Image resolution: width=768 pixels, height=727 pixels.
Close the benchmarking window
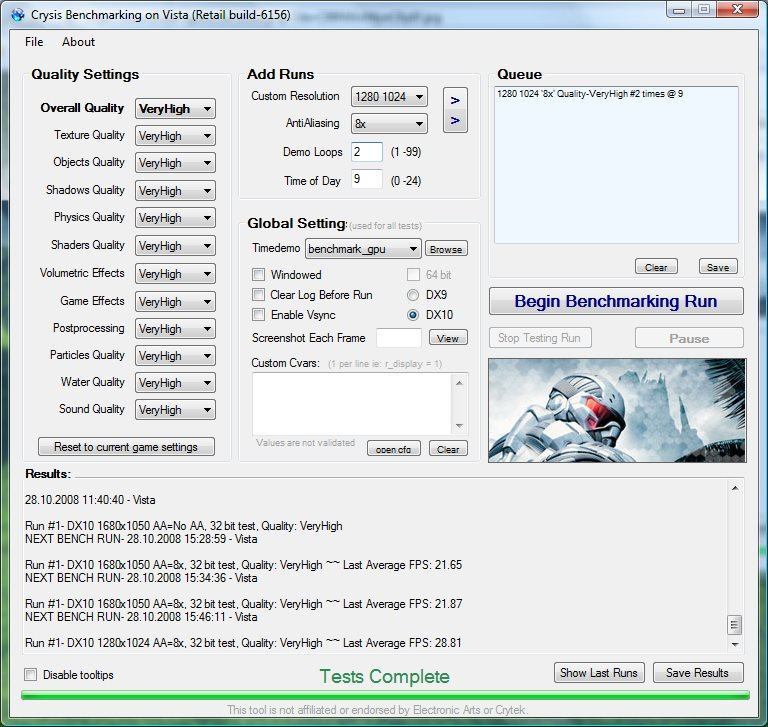(x=737, y=9)
